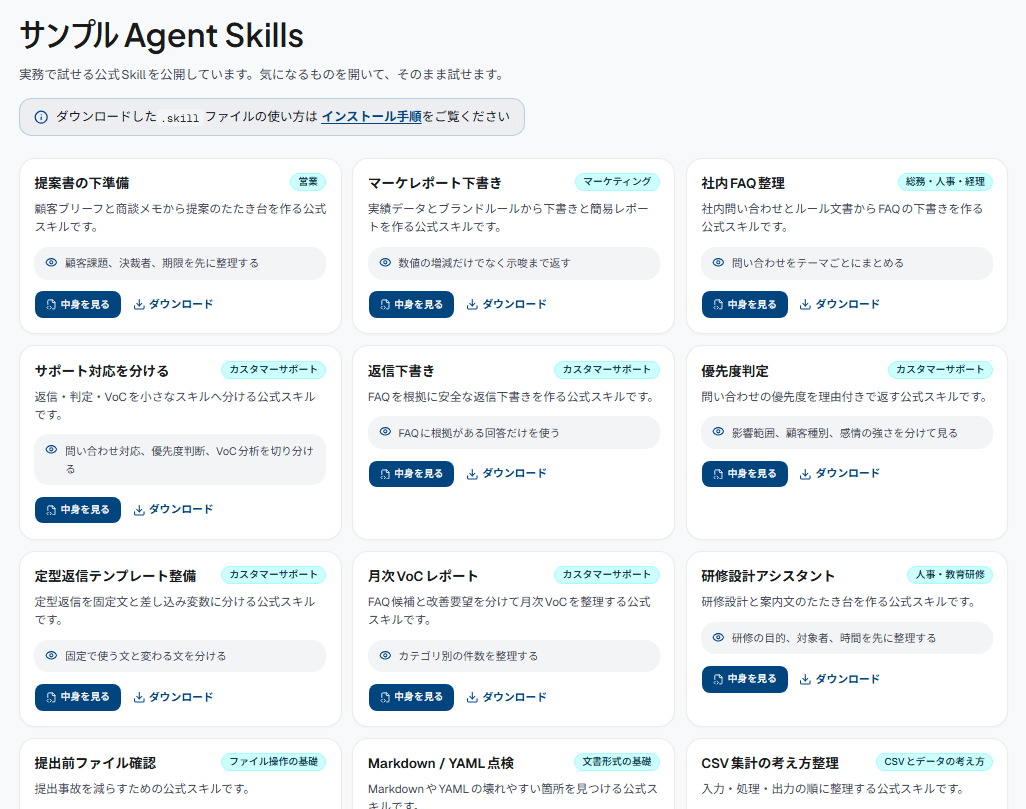The width and height of the screenshot is (1026, 809).
Task: Download the 定型返信テンプレート整備 skill
Action: (173, 697)
